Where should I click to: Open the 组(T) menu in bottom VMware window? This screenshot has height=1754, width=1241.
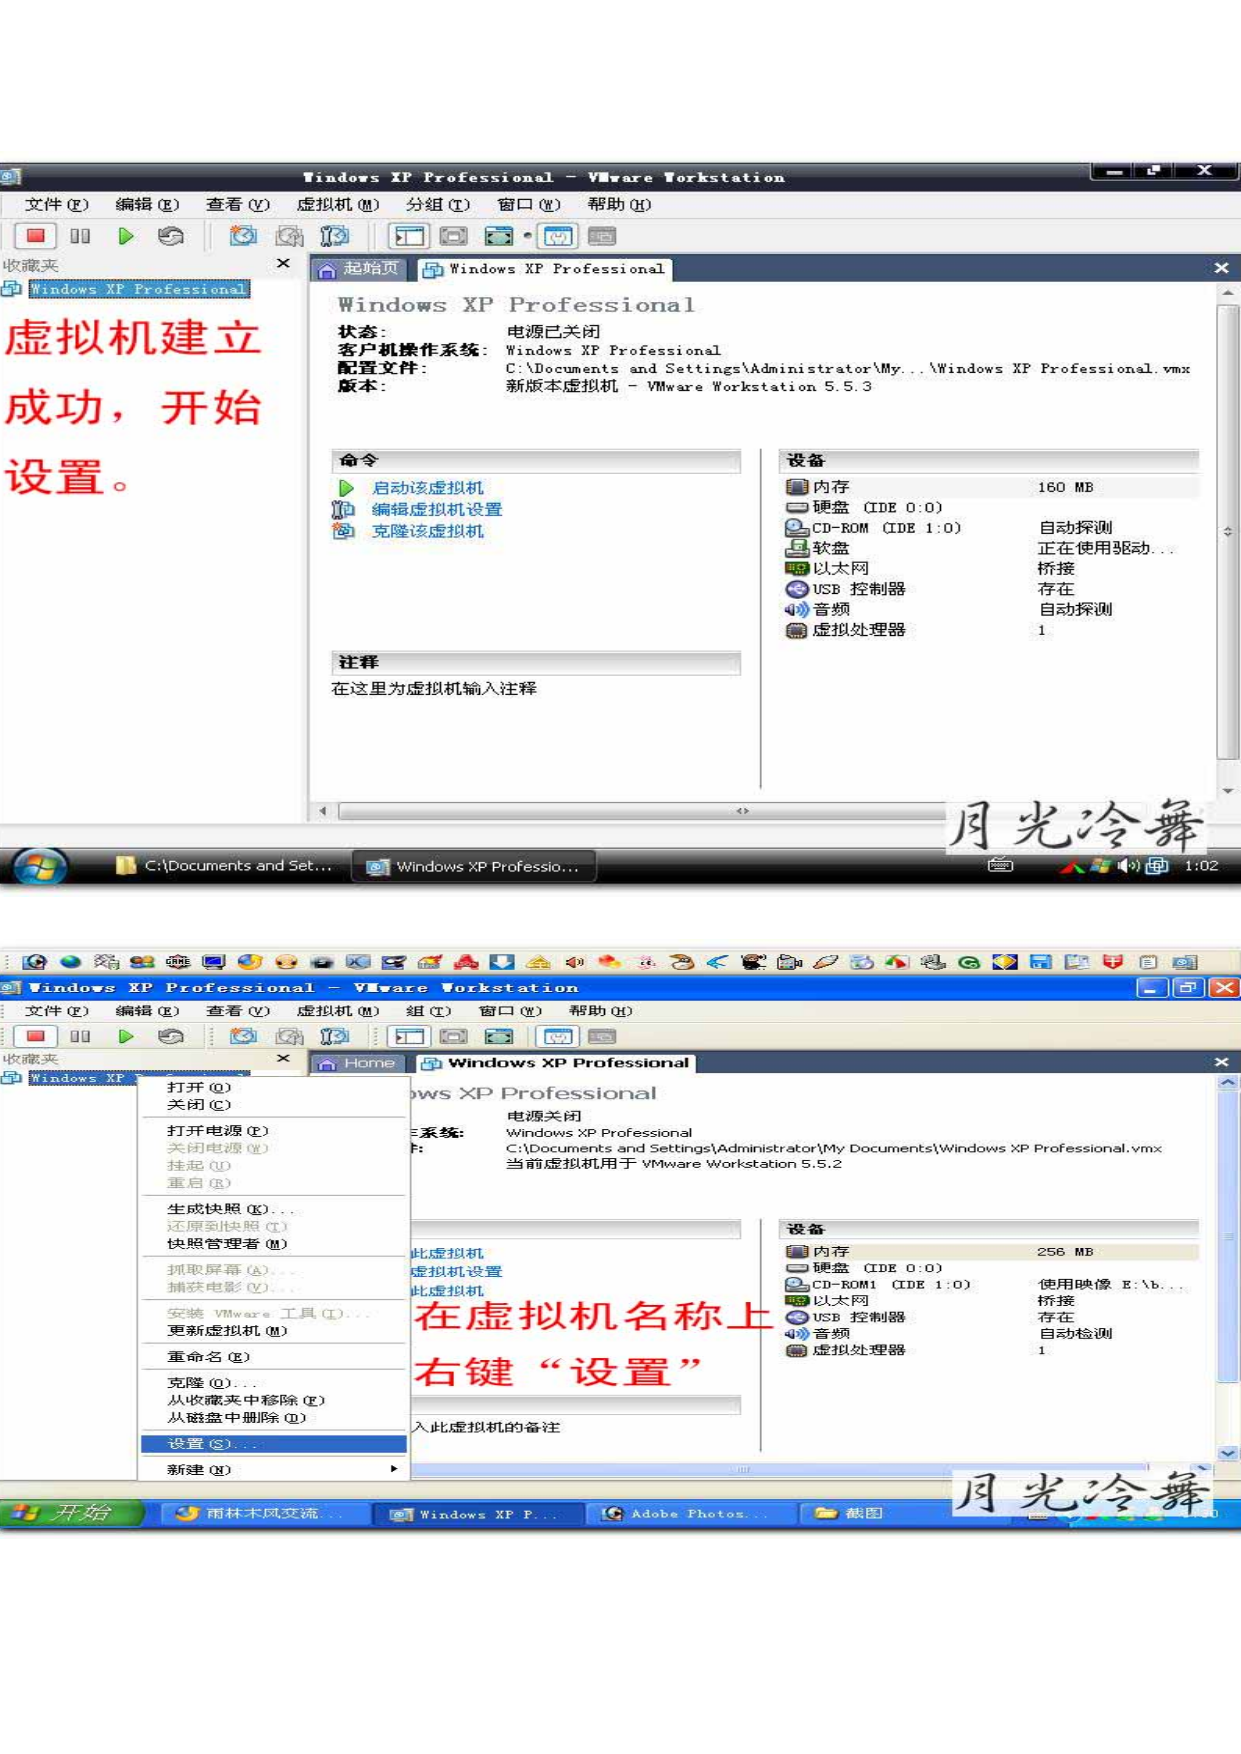(x=429, y=1011)
